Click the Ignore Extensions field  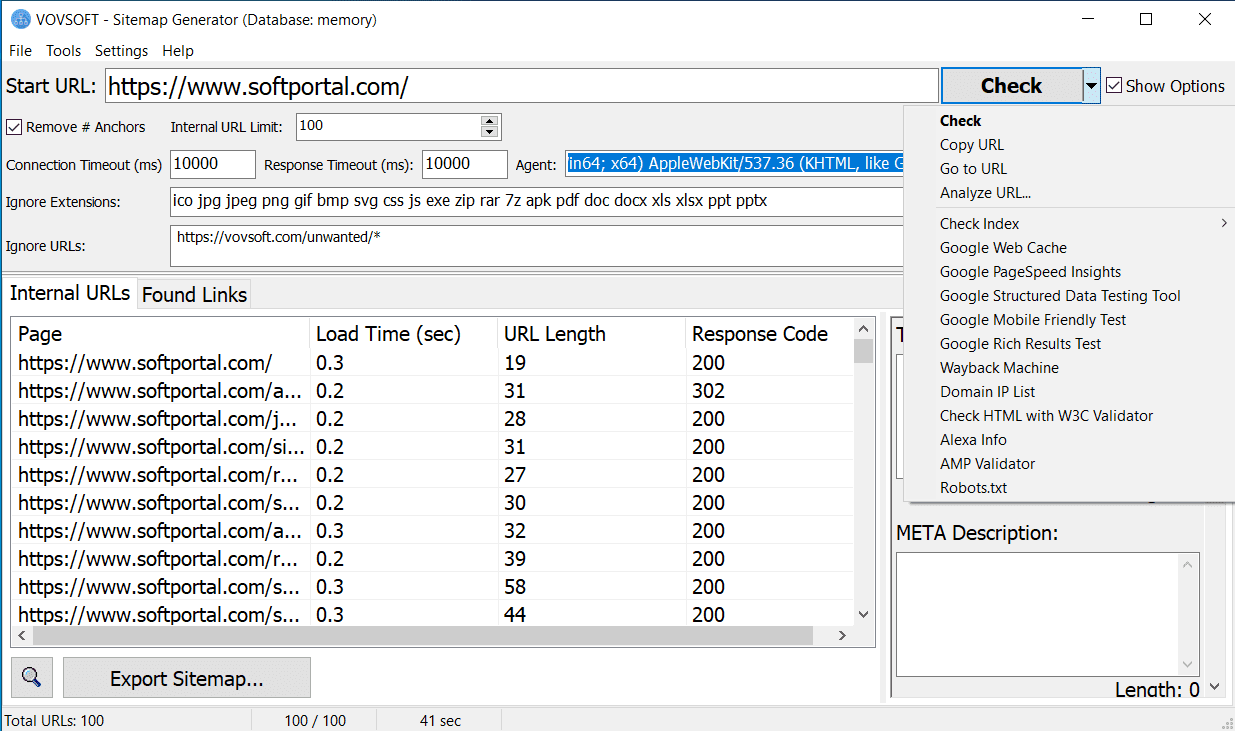pyautogui.click(x=536, y=201)
